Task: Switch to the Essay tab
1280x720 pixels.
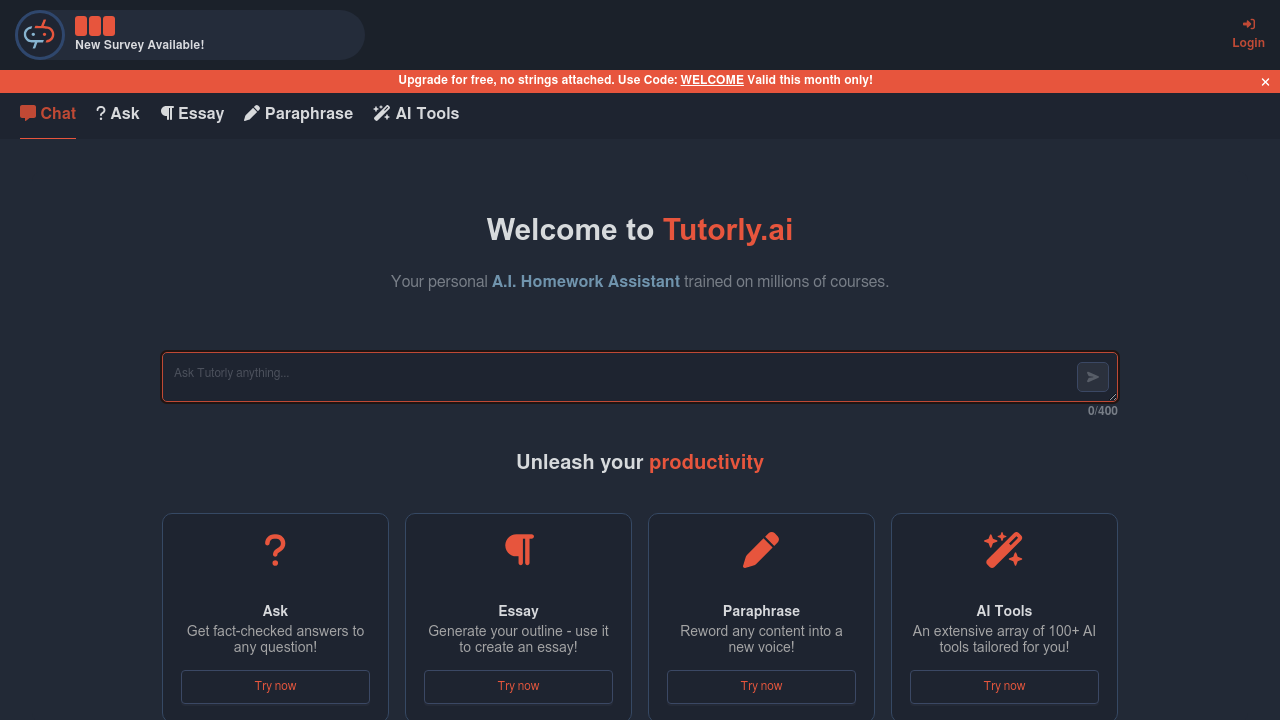Action: click(x=192, y=113)
